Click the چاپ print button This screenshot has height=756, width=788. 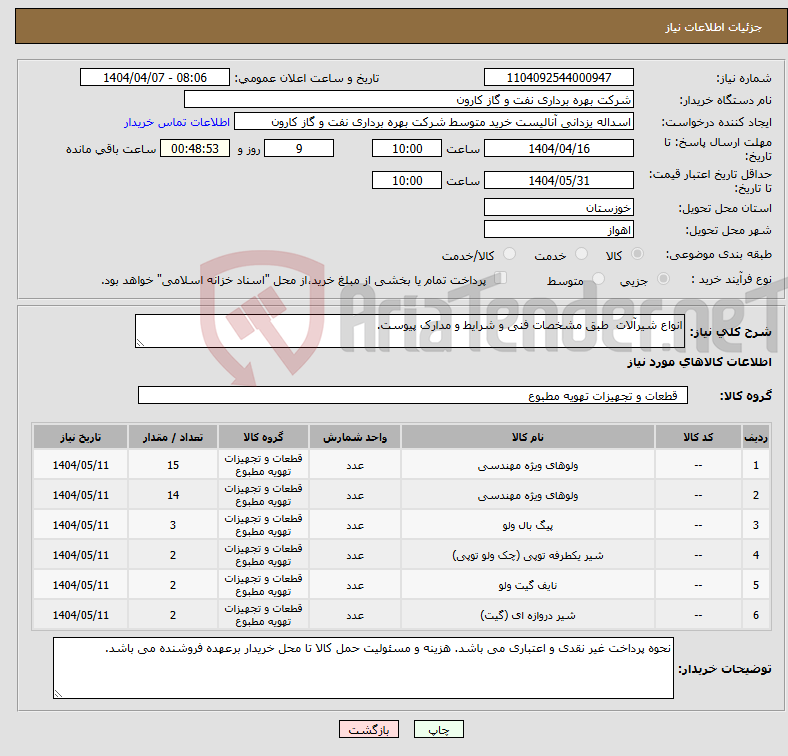(439, 729)
